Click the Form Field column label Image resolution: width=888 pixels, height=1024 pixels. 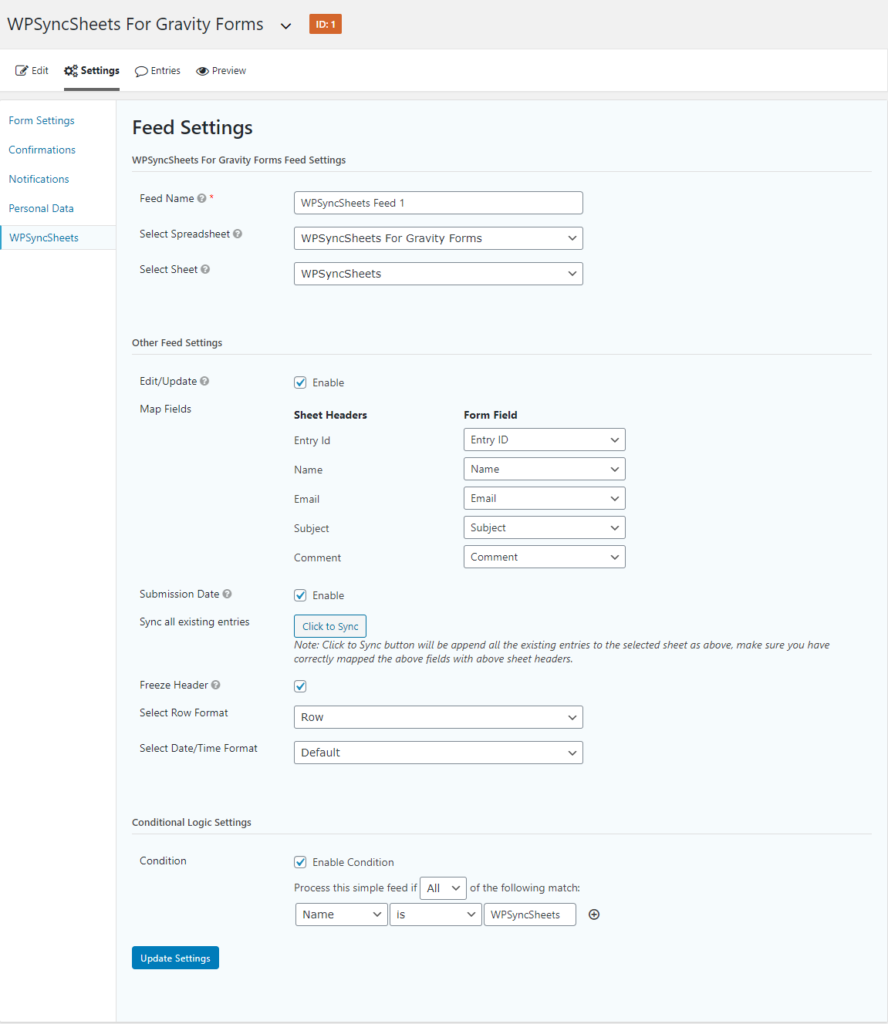490,415
